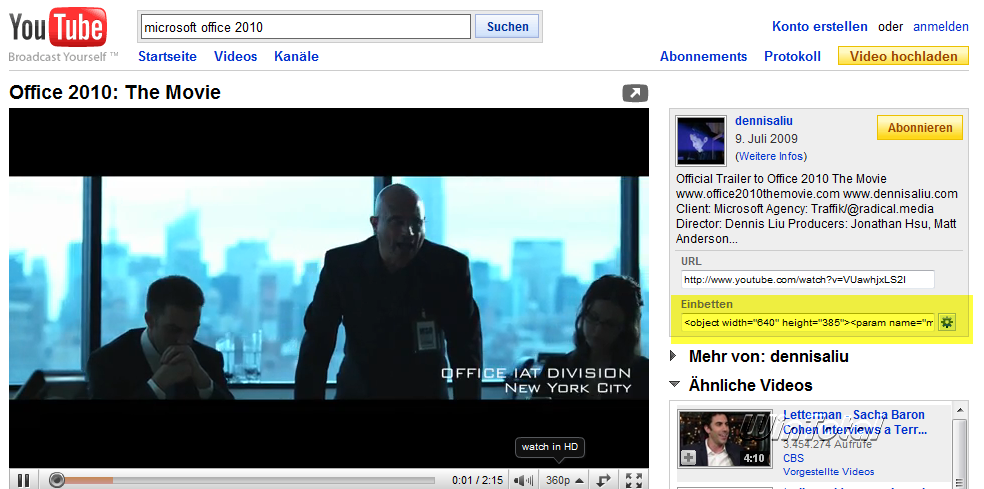Click the playback scrubber handle
984x489 pixels.
click(x=56, y=480)
